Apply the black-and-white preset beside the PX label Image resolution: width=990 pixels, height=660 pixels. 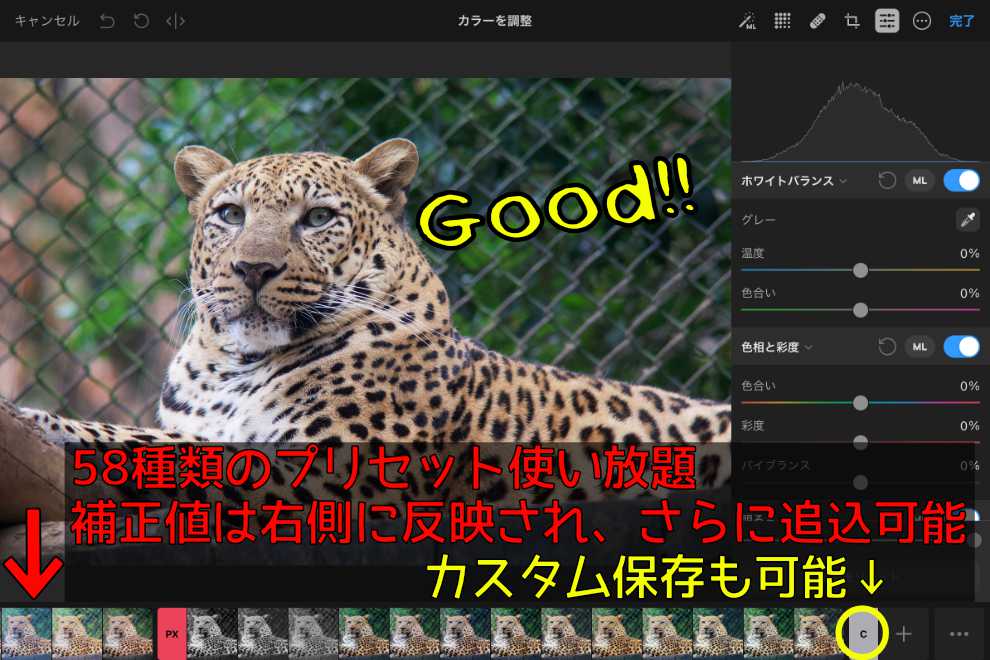point(212,634)
